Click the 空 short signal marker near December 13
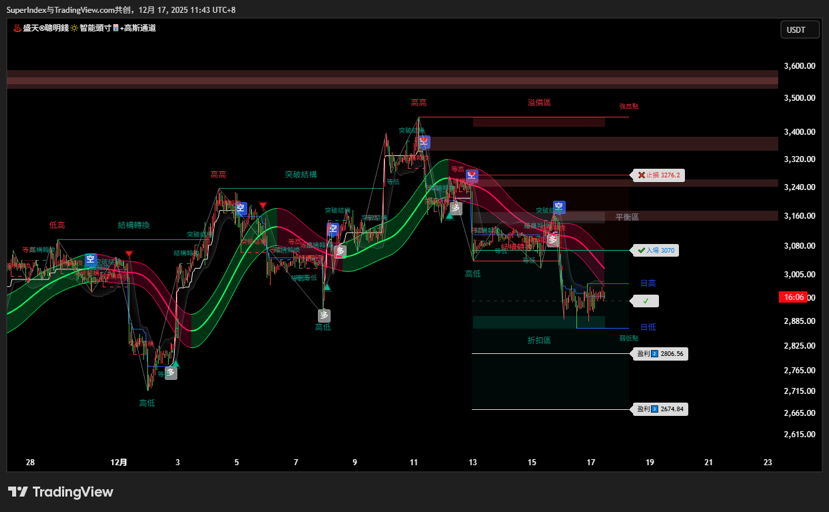The height and width of the screenshot is (512, 829). click(x=471, y=176)
